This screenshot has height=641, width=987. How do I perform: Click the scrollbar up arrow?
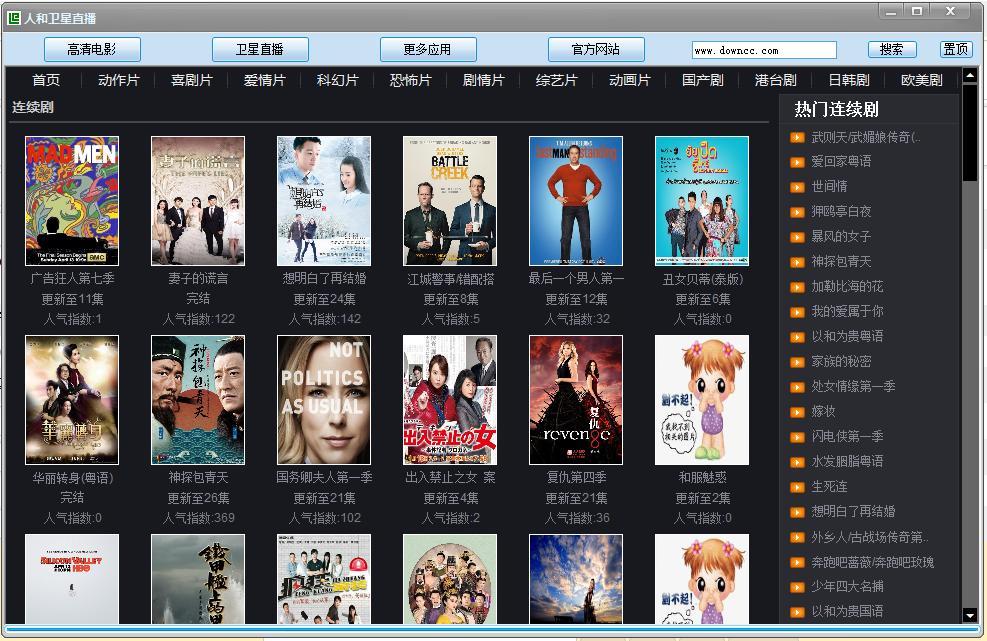(970, 76)
